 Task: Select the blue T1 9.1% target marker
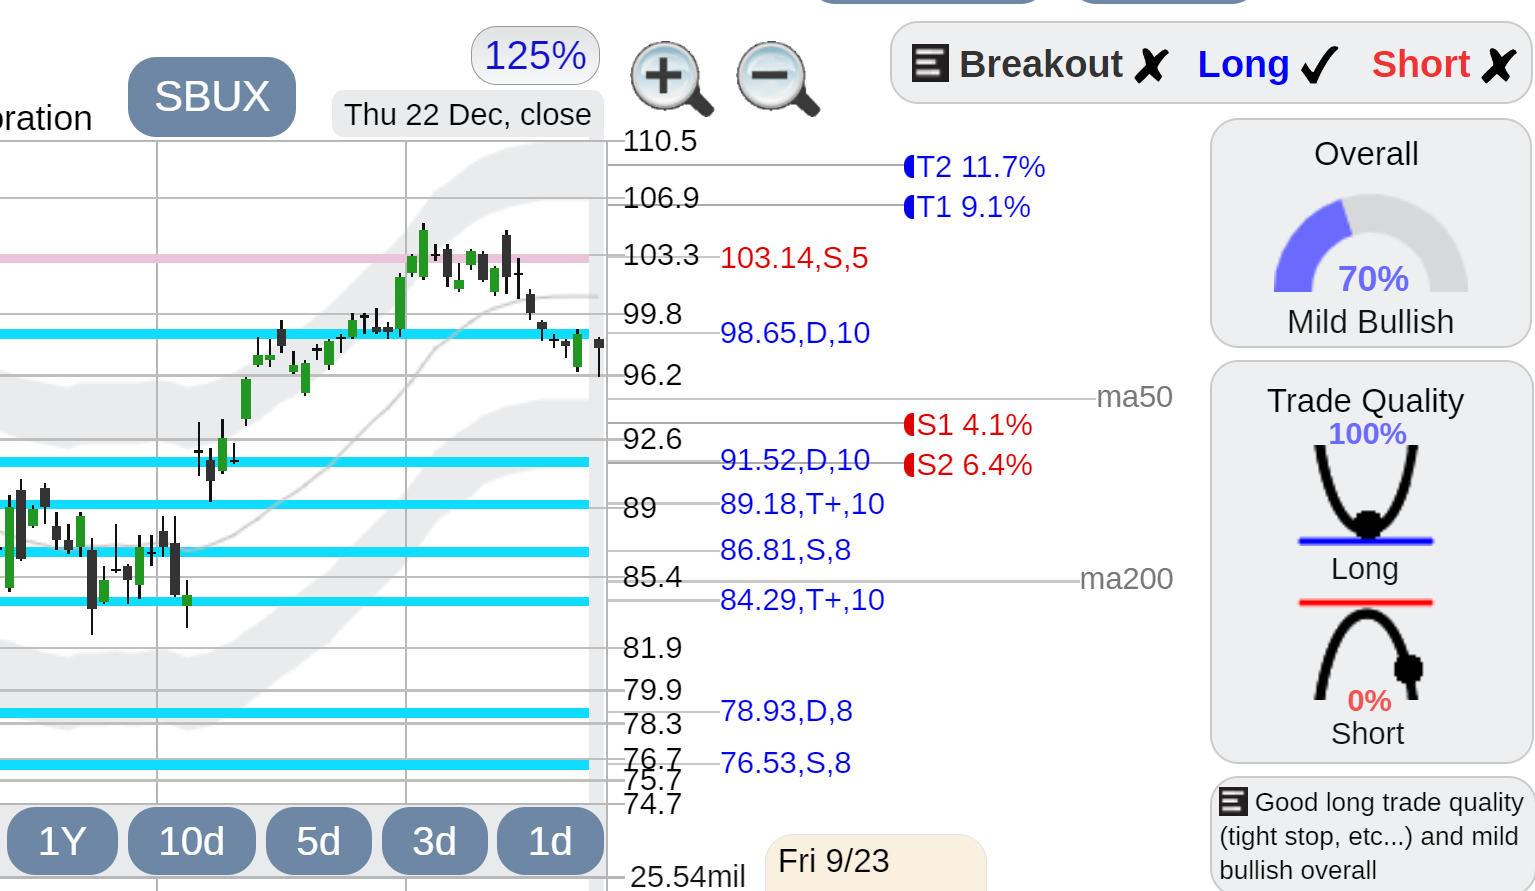[x=967, y=206]
